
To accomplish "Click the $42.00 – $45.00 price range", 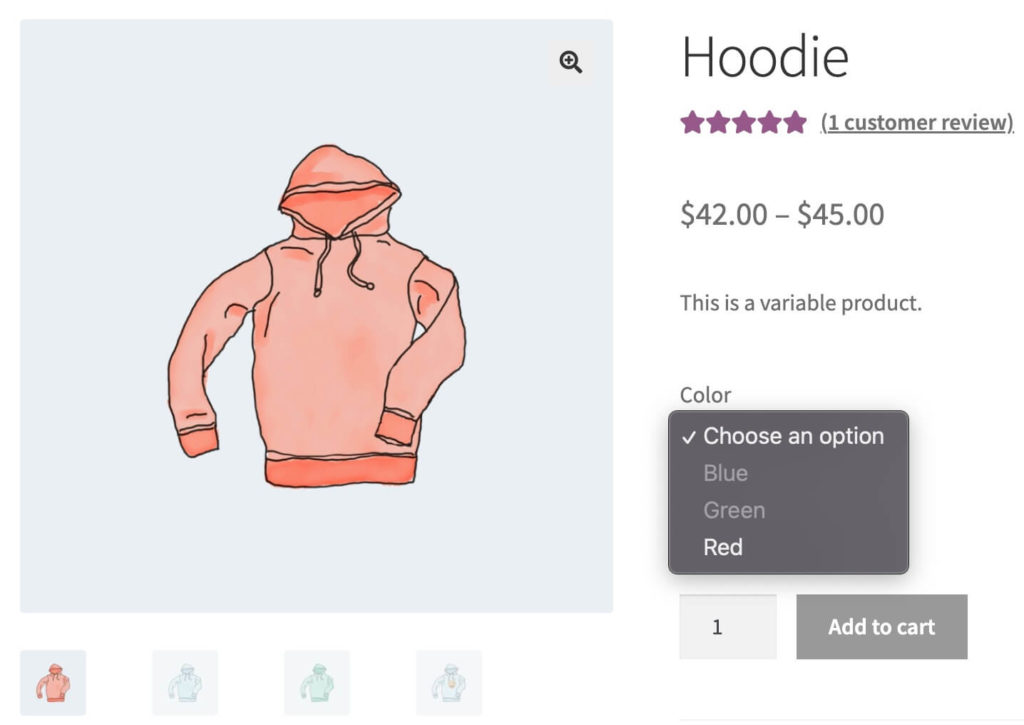I will tap(782, 214).
